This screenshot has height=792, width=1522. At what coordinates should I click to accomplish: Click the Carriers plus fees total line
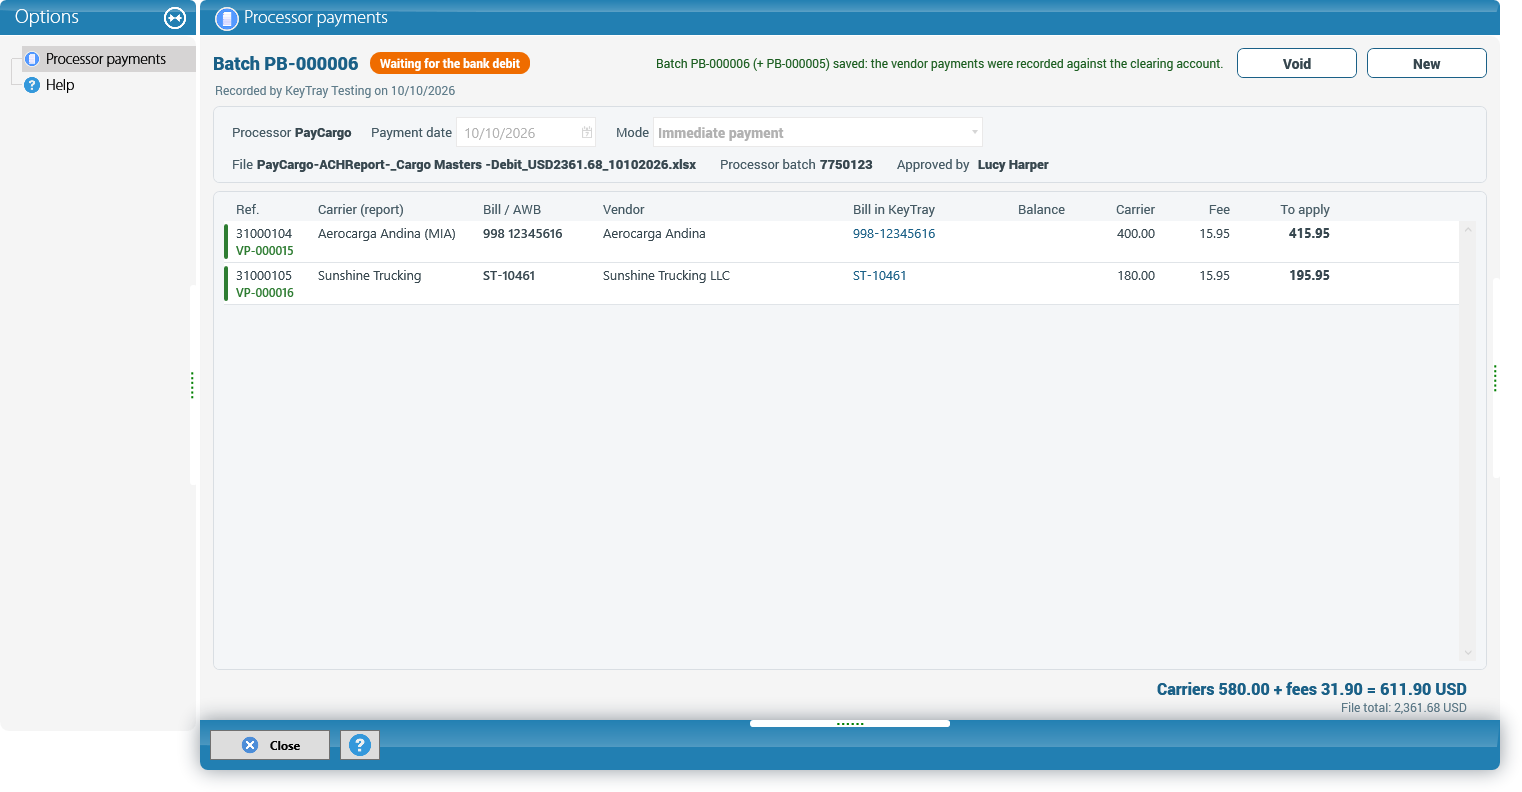1312,689
